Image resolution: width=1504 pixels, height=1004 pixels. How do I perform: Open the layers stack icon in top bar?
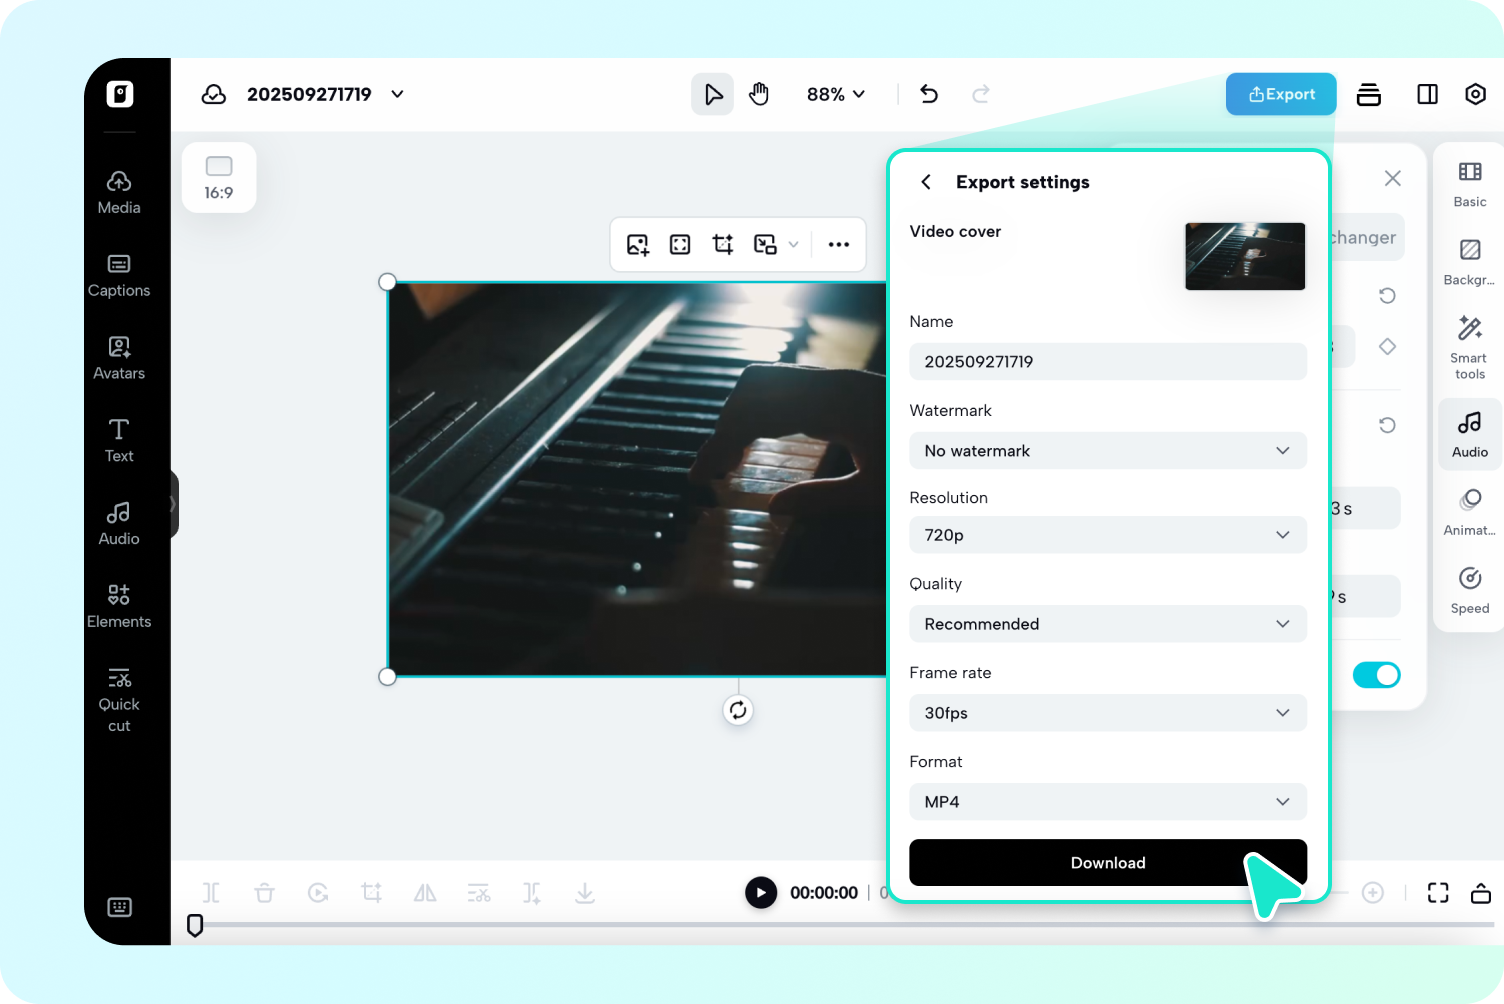coord(1369,94)
